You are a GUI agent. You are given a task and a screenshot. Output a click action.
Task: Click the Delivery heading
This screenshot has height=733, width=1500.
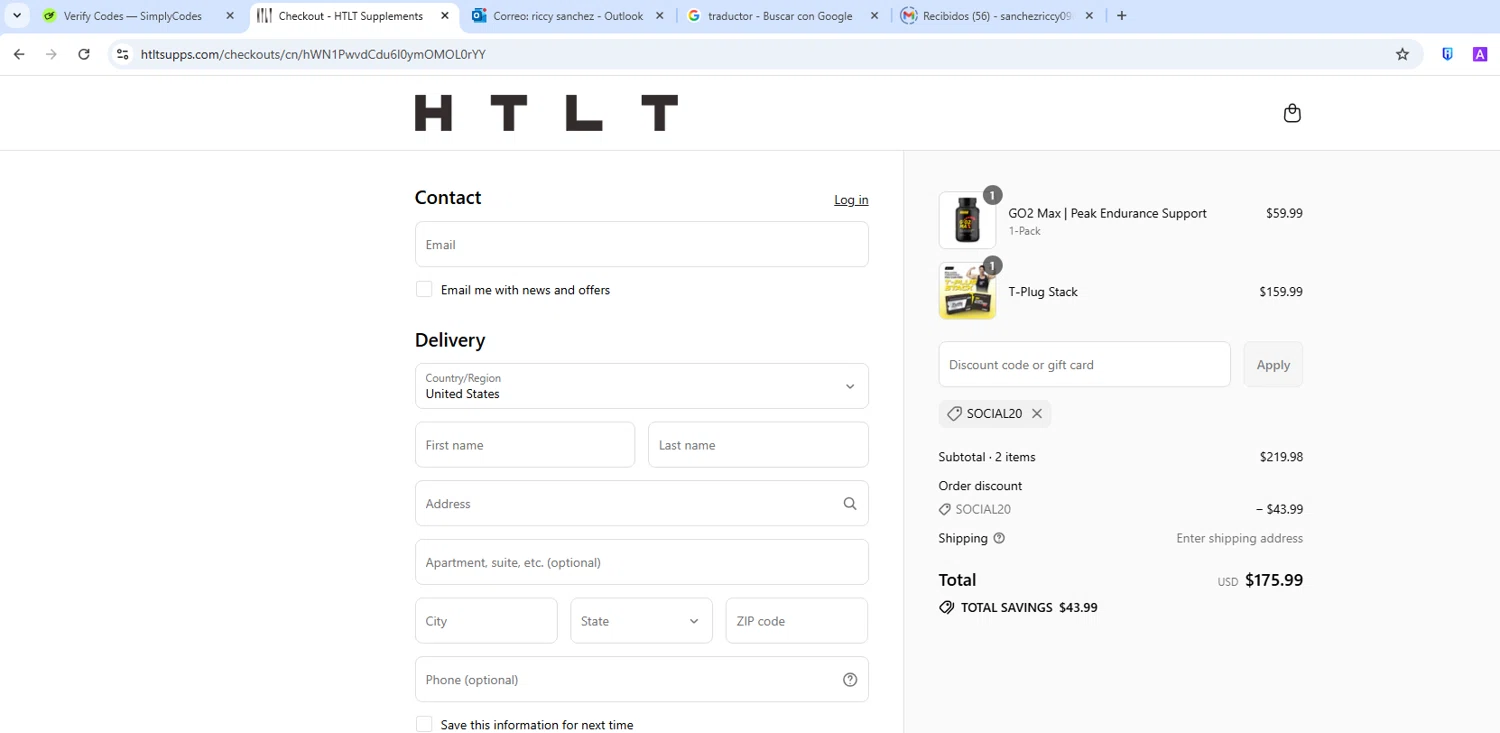pyautogui.click(x=450, y=340)
